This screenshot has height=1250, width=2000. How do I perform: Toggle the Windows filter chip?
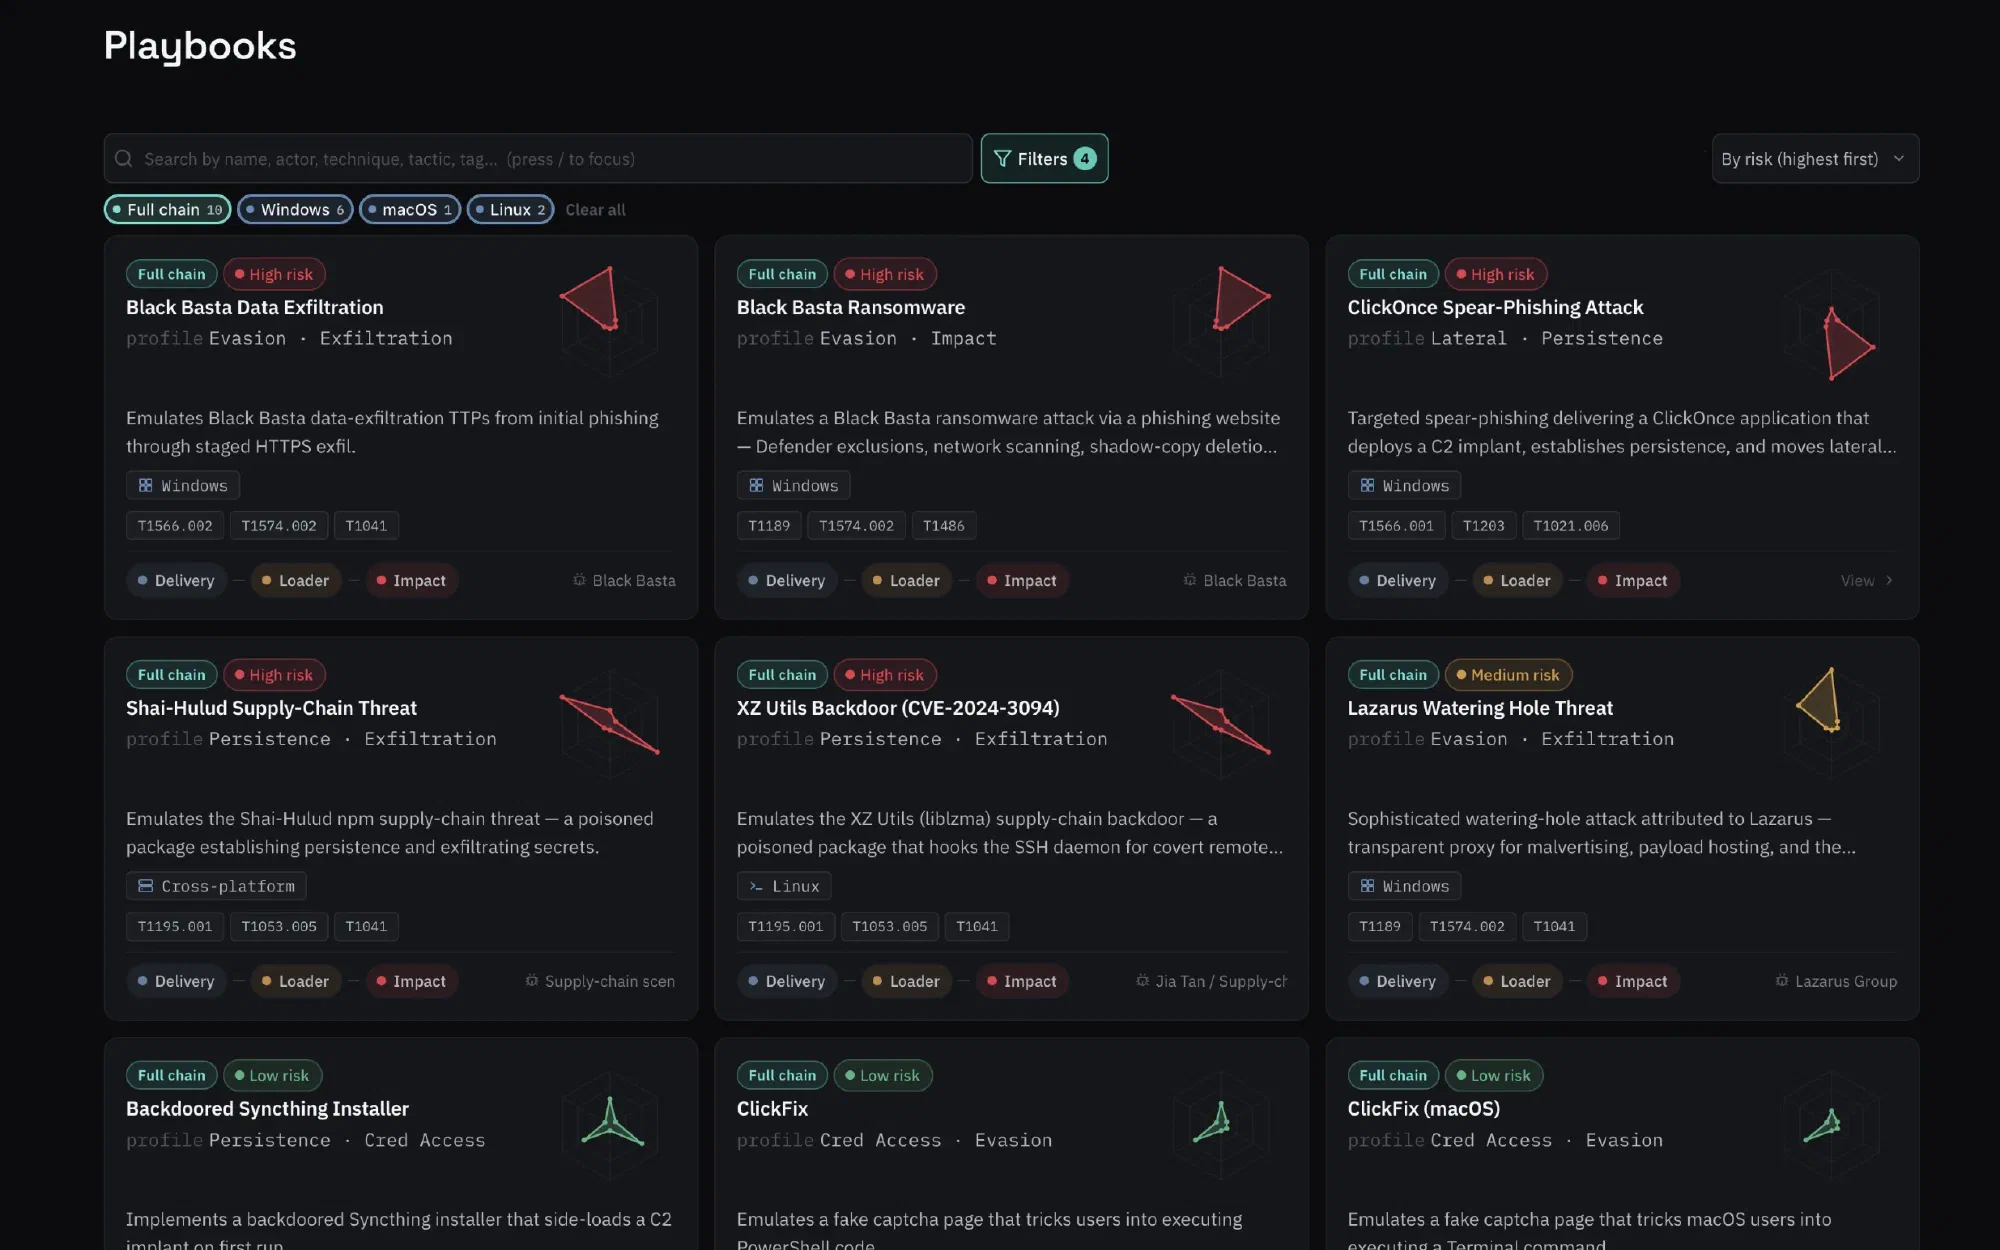[x=295, y=210]
